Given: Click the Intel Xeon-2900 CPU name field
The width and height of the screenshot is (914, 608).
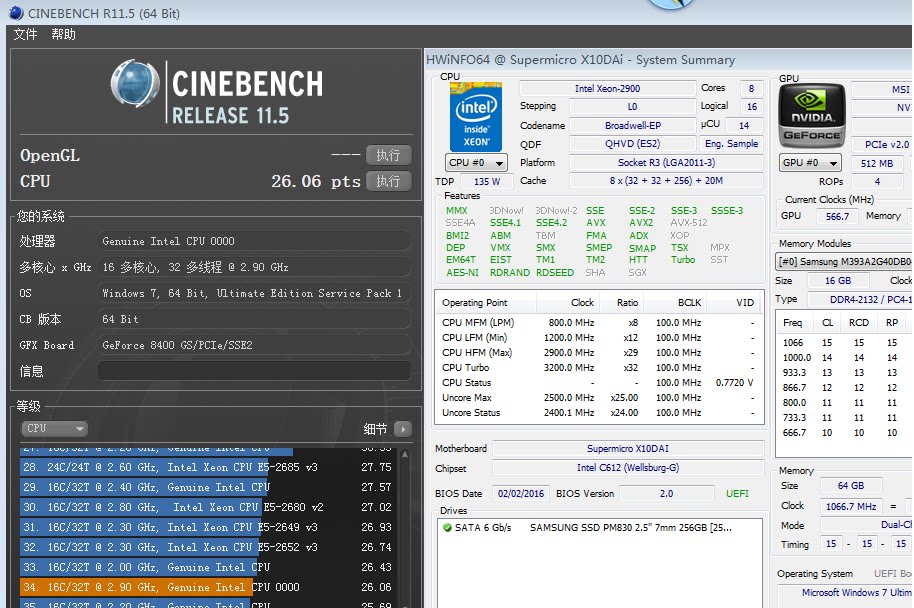Looking at the screenshot, I should [x=607, y=89].
